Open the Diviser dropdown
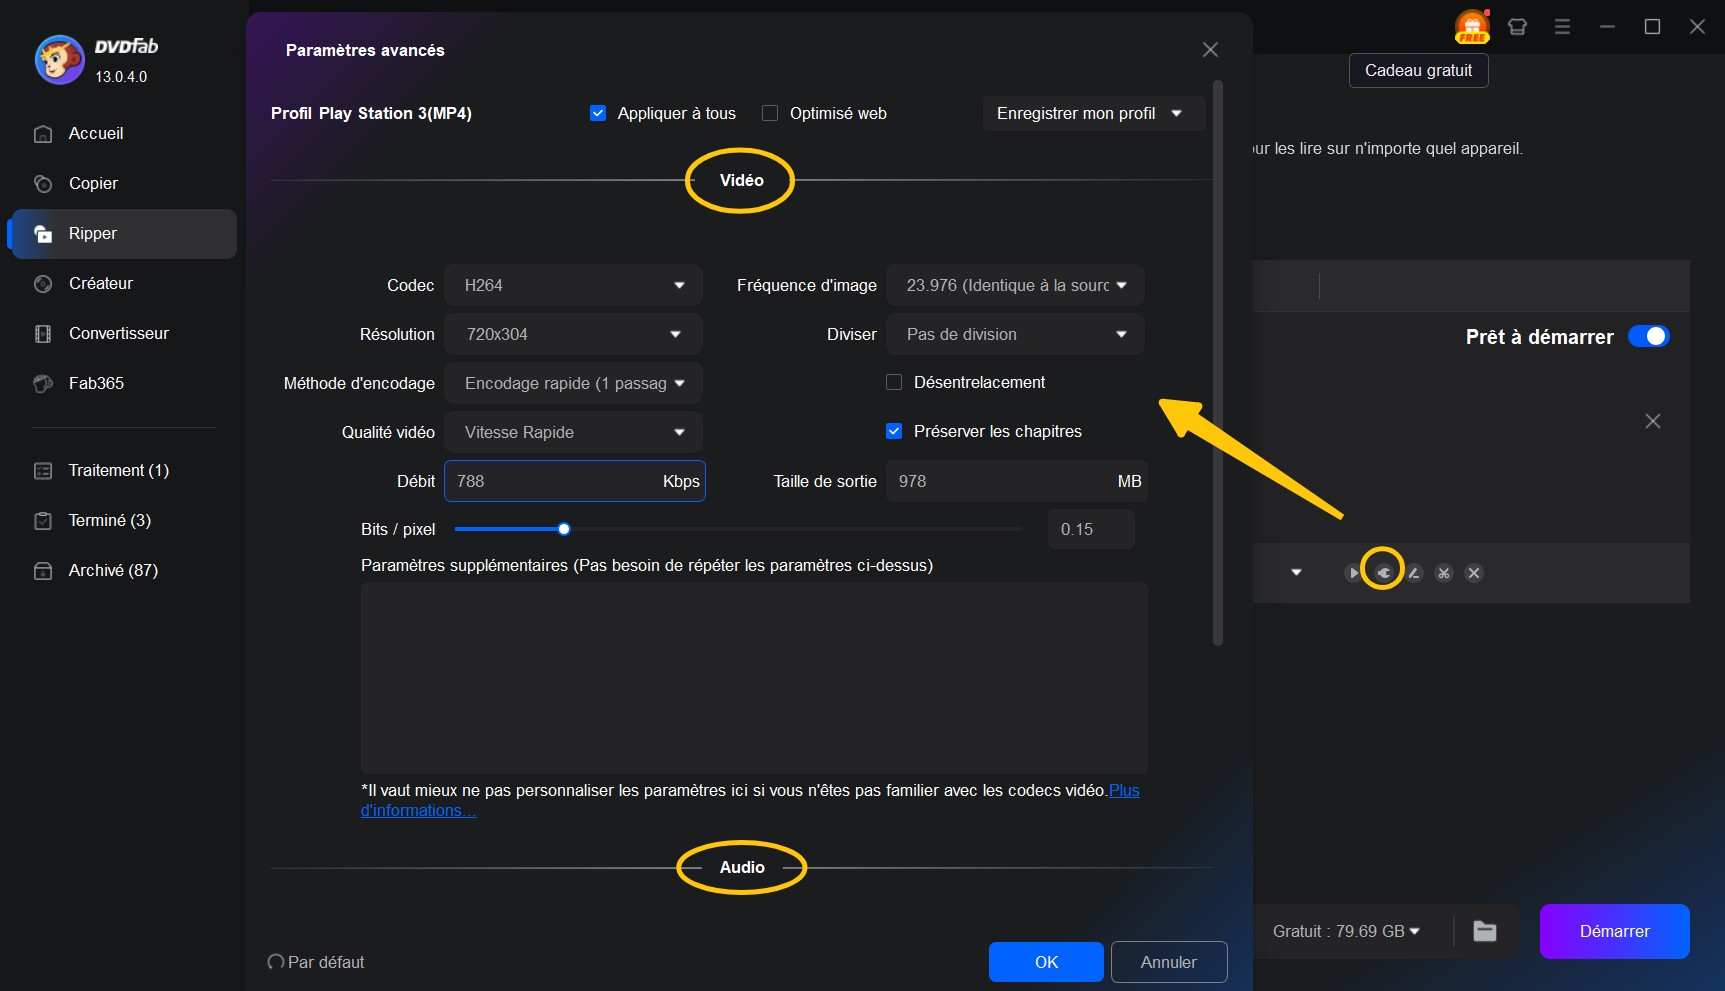Image resolution: width=1725 pixels, height=991 pixels. click(x=1015, y=334)
